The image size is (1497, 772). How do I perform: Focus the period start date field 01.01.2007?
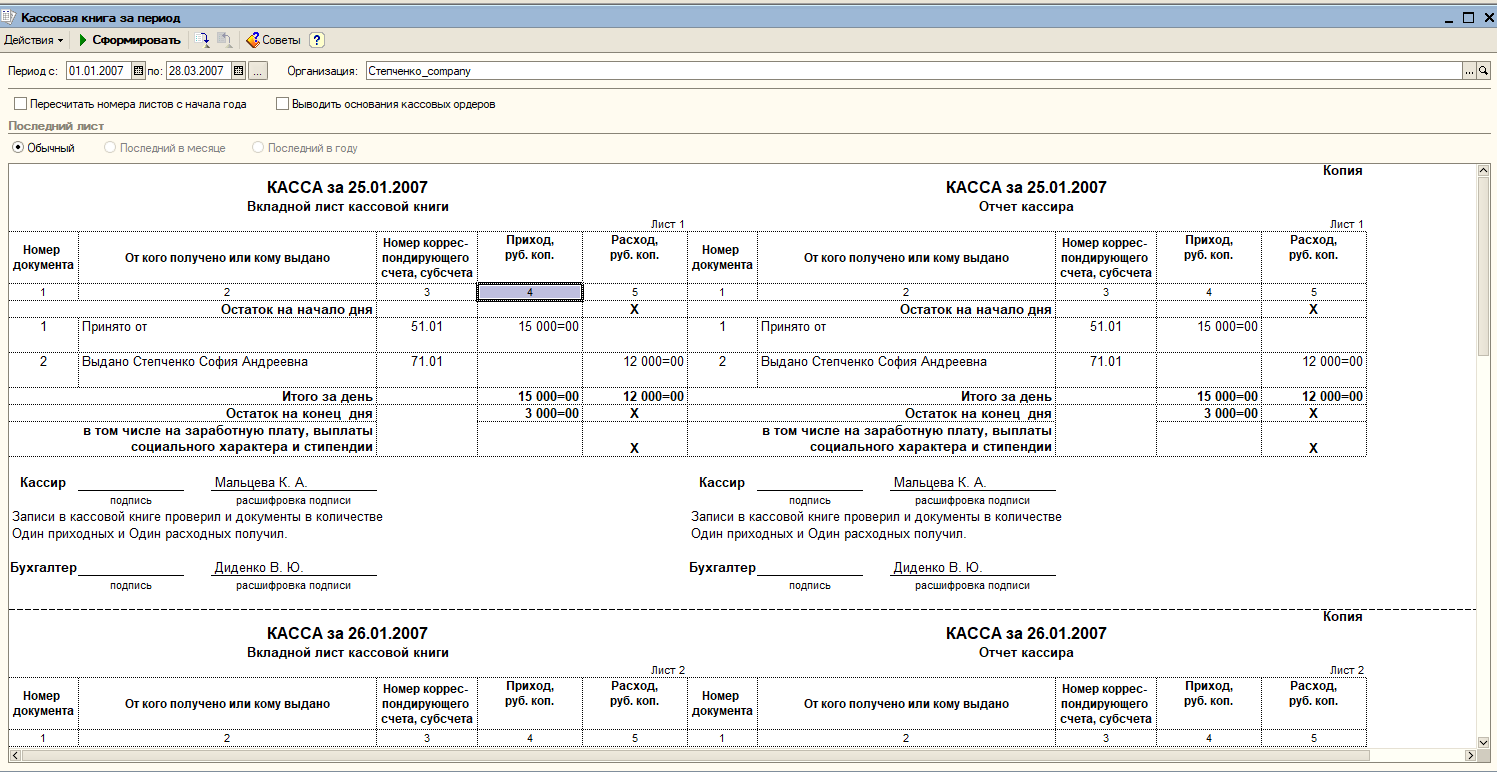(x=98, y=71)
